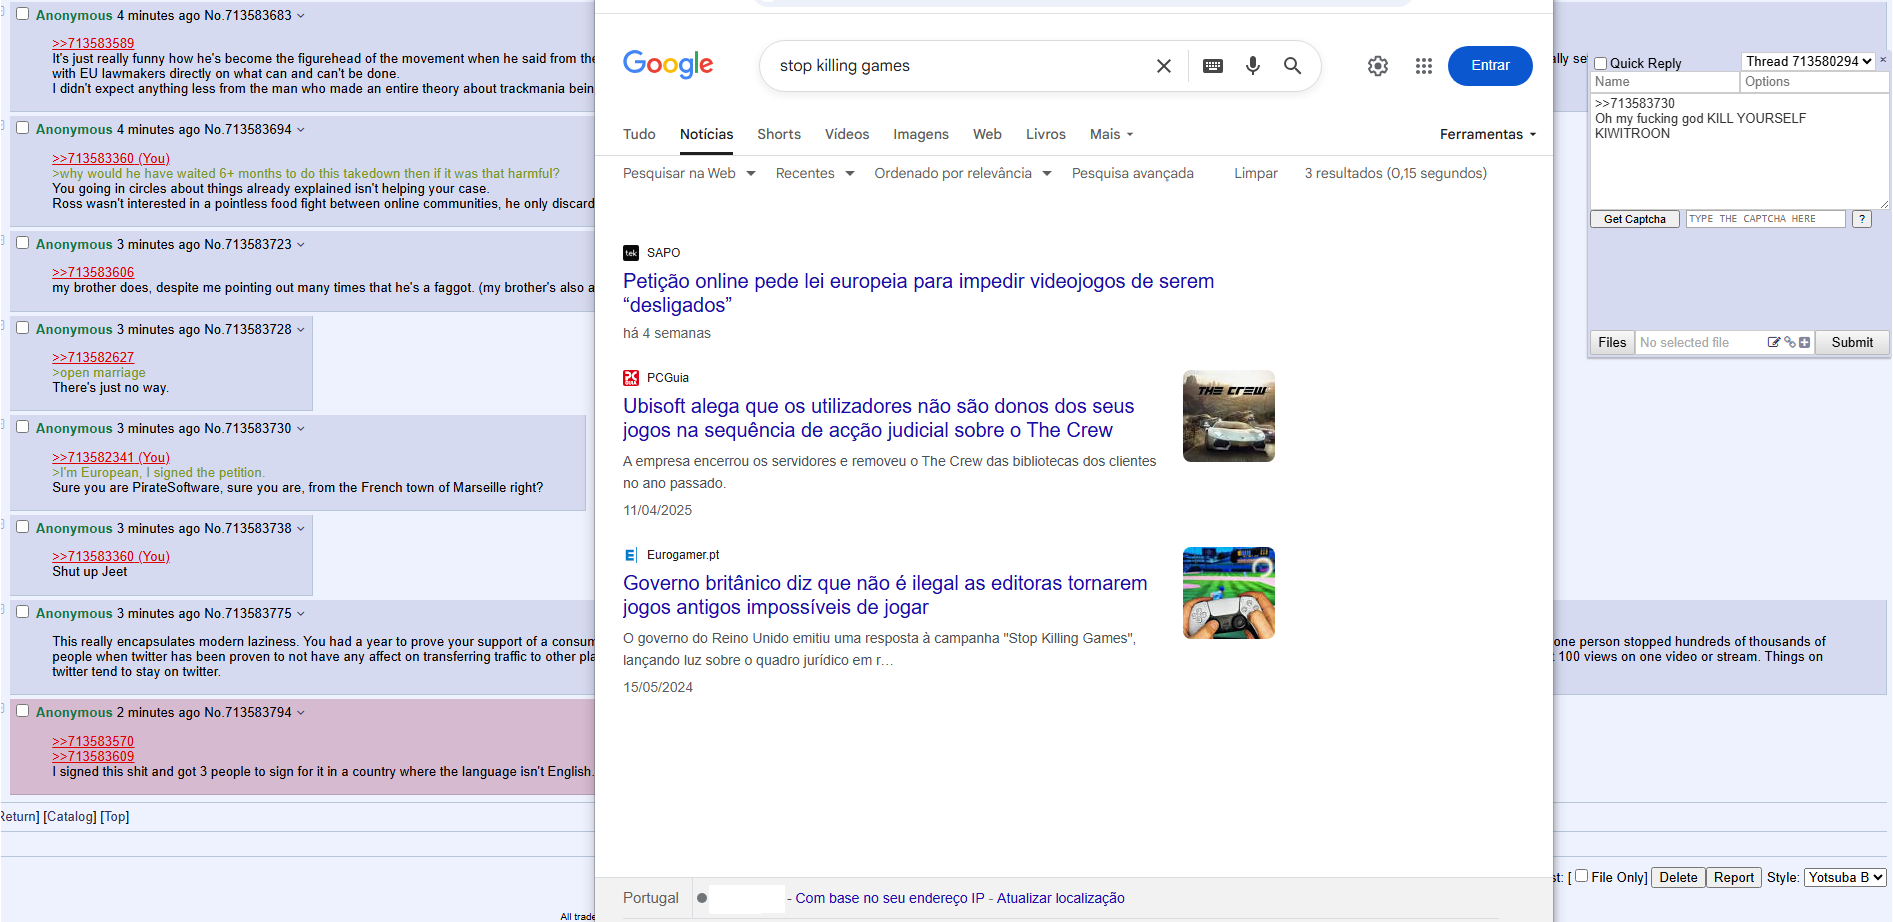Tick the checkbox for post No.713583738
Viewport: 1893px width, 922px height.
click(x=23, y=527)
